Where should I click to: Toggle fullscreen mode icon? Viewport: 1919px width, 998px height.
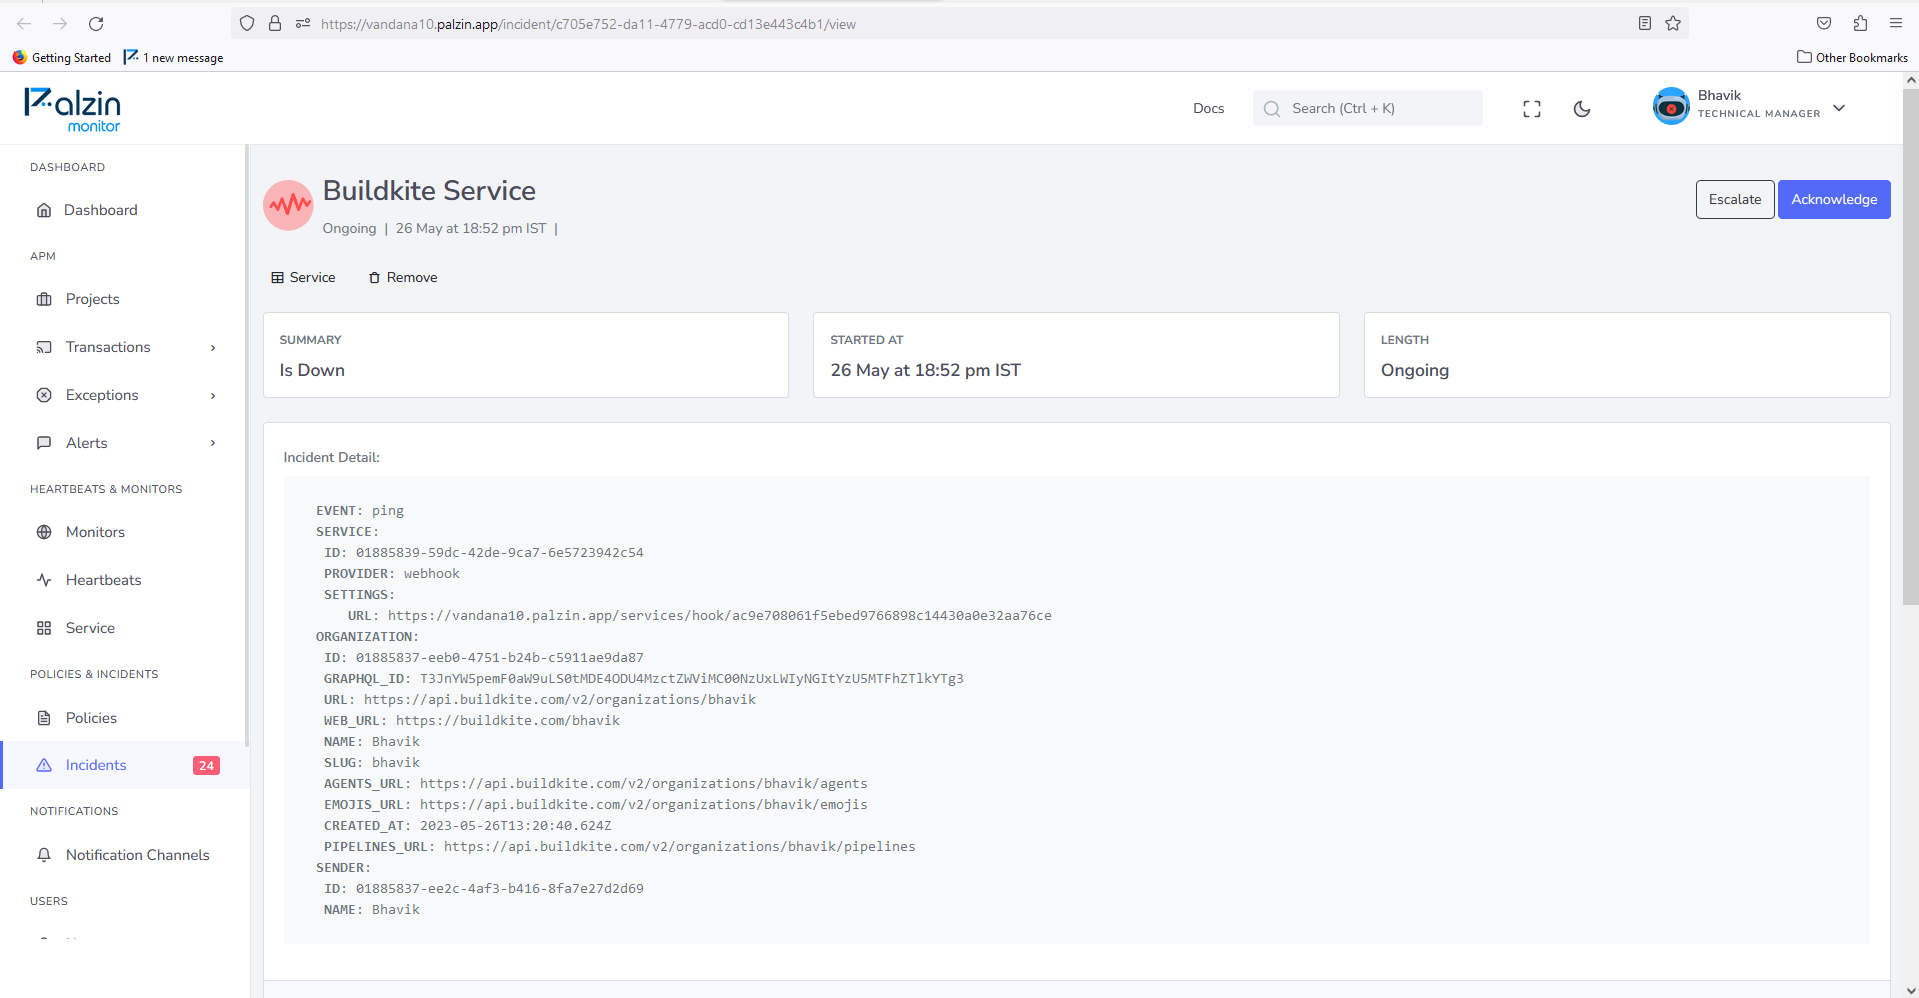click(x=1531, y=109)
